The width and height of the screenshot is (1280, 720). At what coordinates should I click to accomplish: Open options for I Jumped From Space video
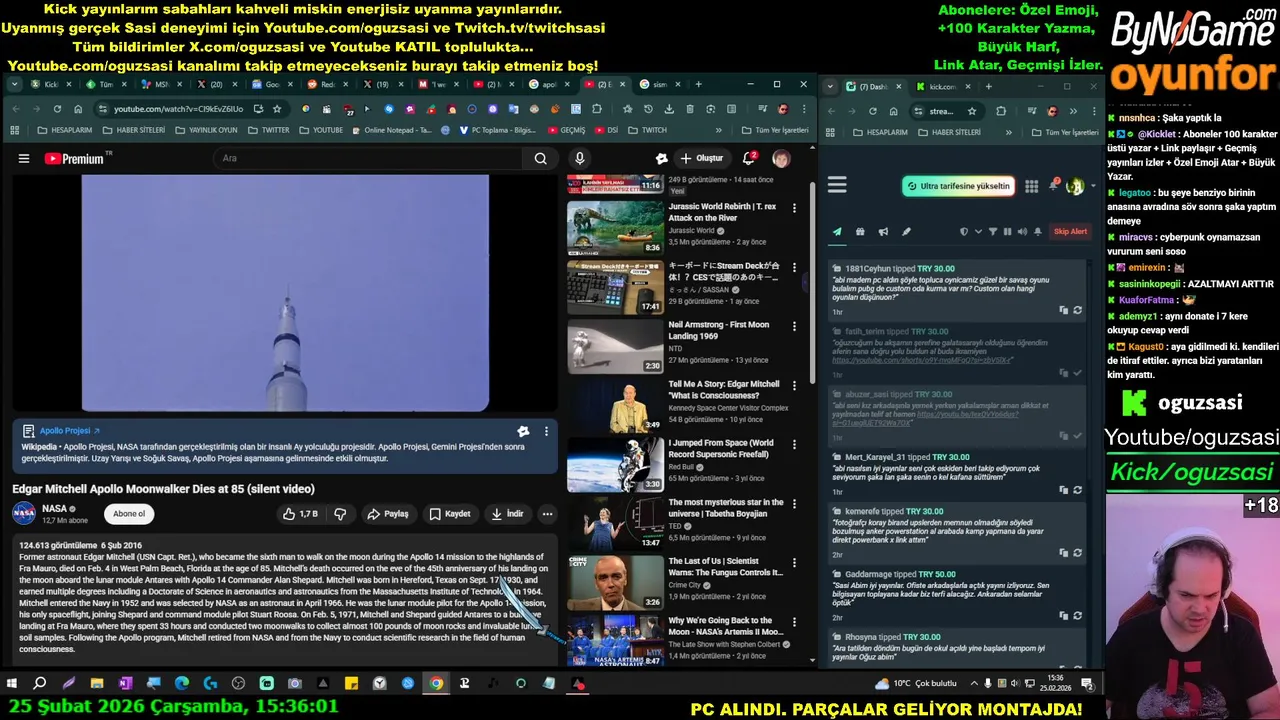click(794, 444)
